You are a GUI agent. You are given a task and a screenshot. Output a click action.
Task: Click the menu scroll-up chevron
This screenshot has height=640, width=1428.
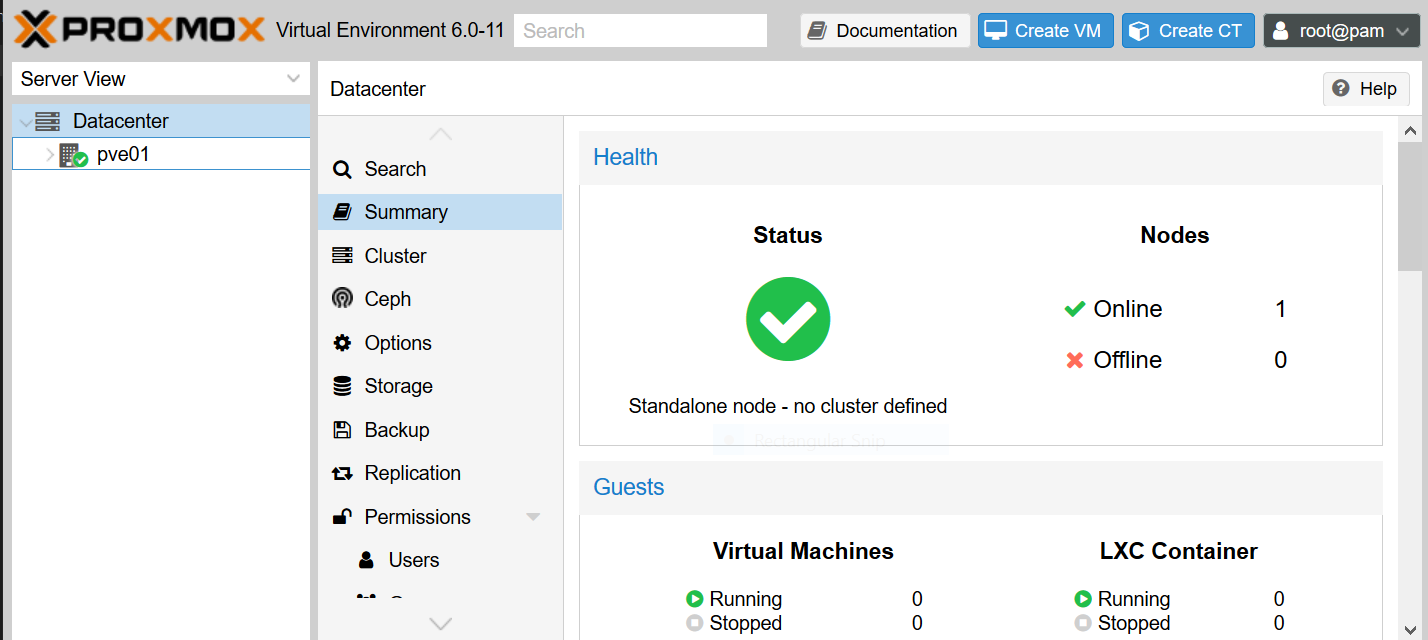pyautogui.click(x=440, y=135)
